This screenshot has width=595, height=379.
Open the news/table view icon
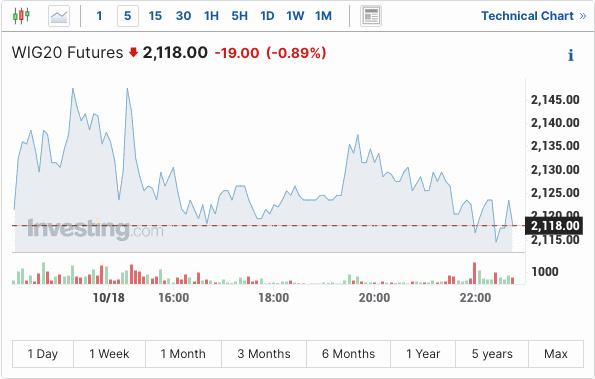point(371,16)
